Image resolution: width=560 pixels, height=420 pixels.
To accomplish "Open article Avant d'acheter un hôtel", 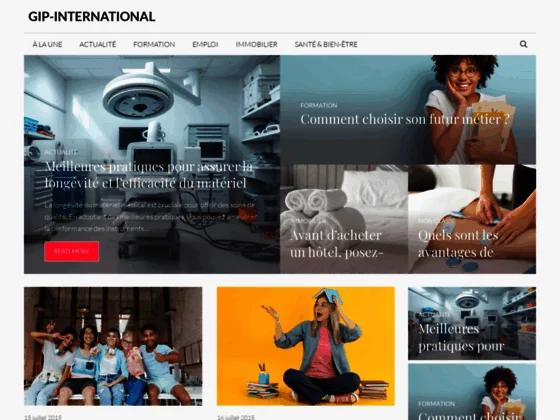I will click(x=336, y=244).
